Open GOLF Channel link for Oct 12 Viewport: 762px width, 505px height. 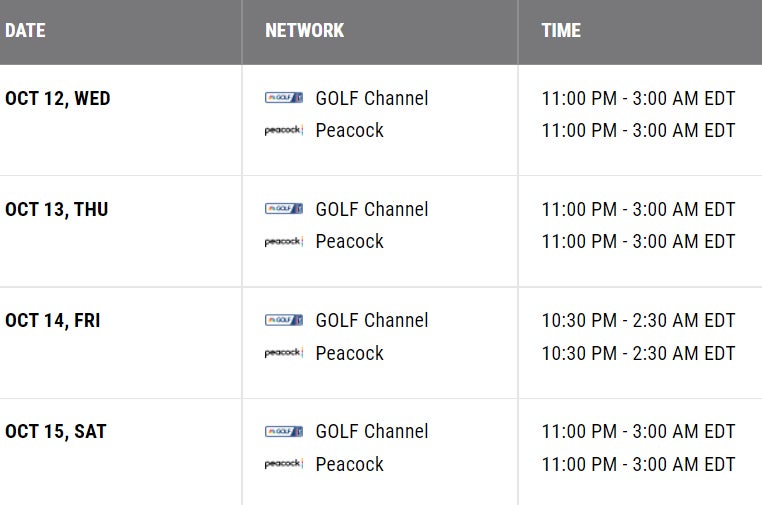372,98
